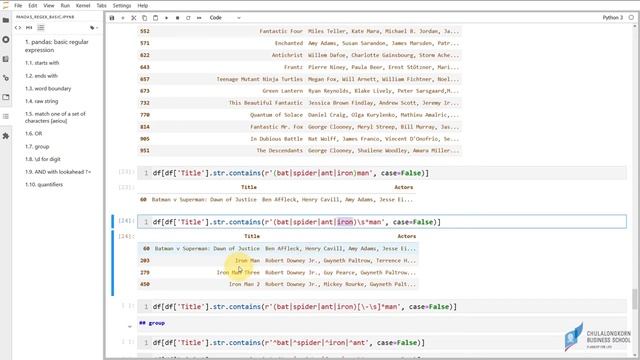The width and height of the screenshot is (640, 360).
Task: Open the tag dropdown in TOC toolbar
Action: (94, 28)
